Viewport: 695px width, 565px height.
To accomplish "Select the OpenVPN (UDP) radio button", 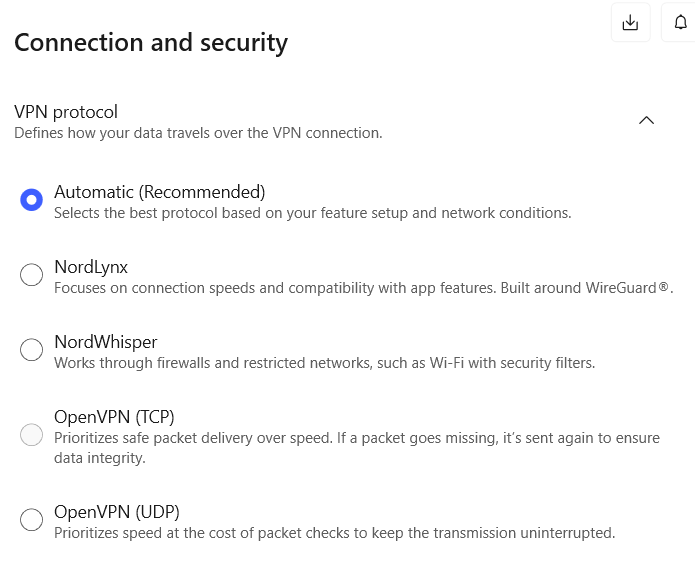I will coord(32,520).
